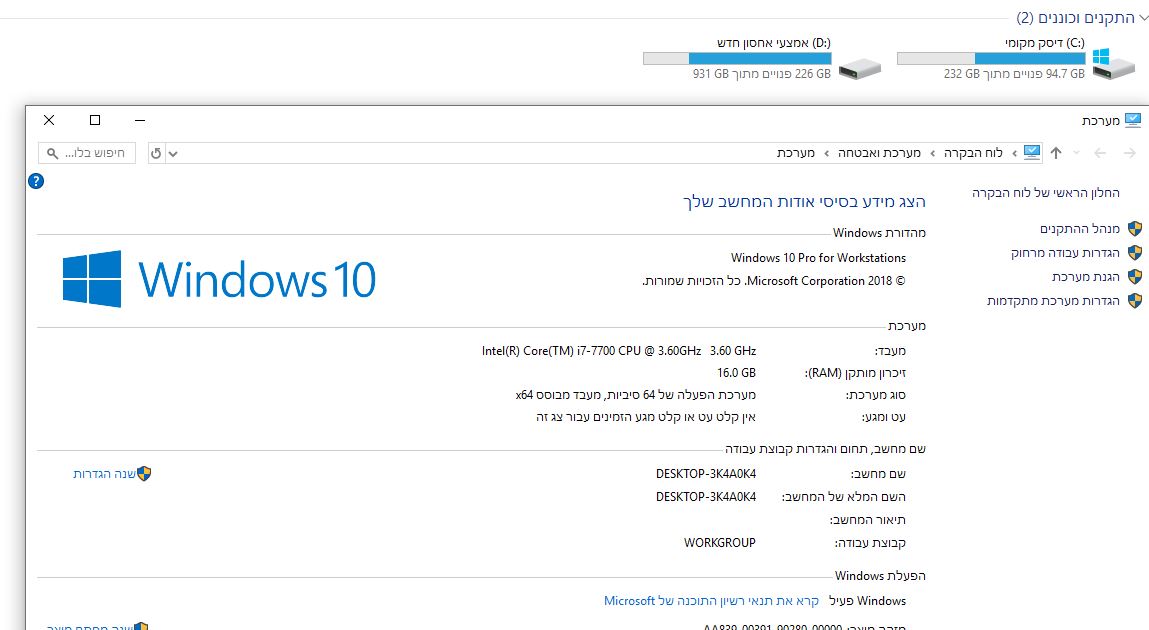Focus the Control Panel search field
1149x630 pixels.
pos(87,153)
